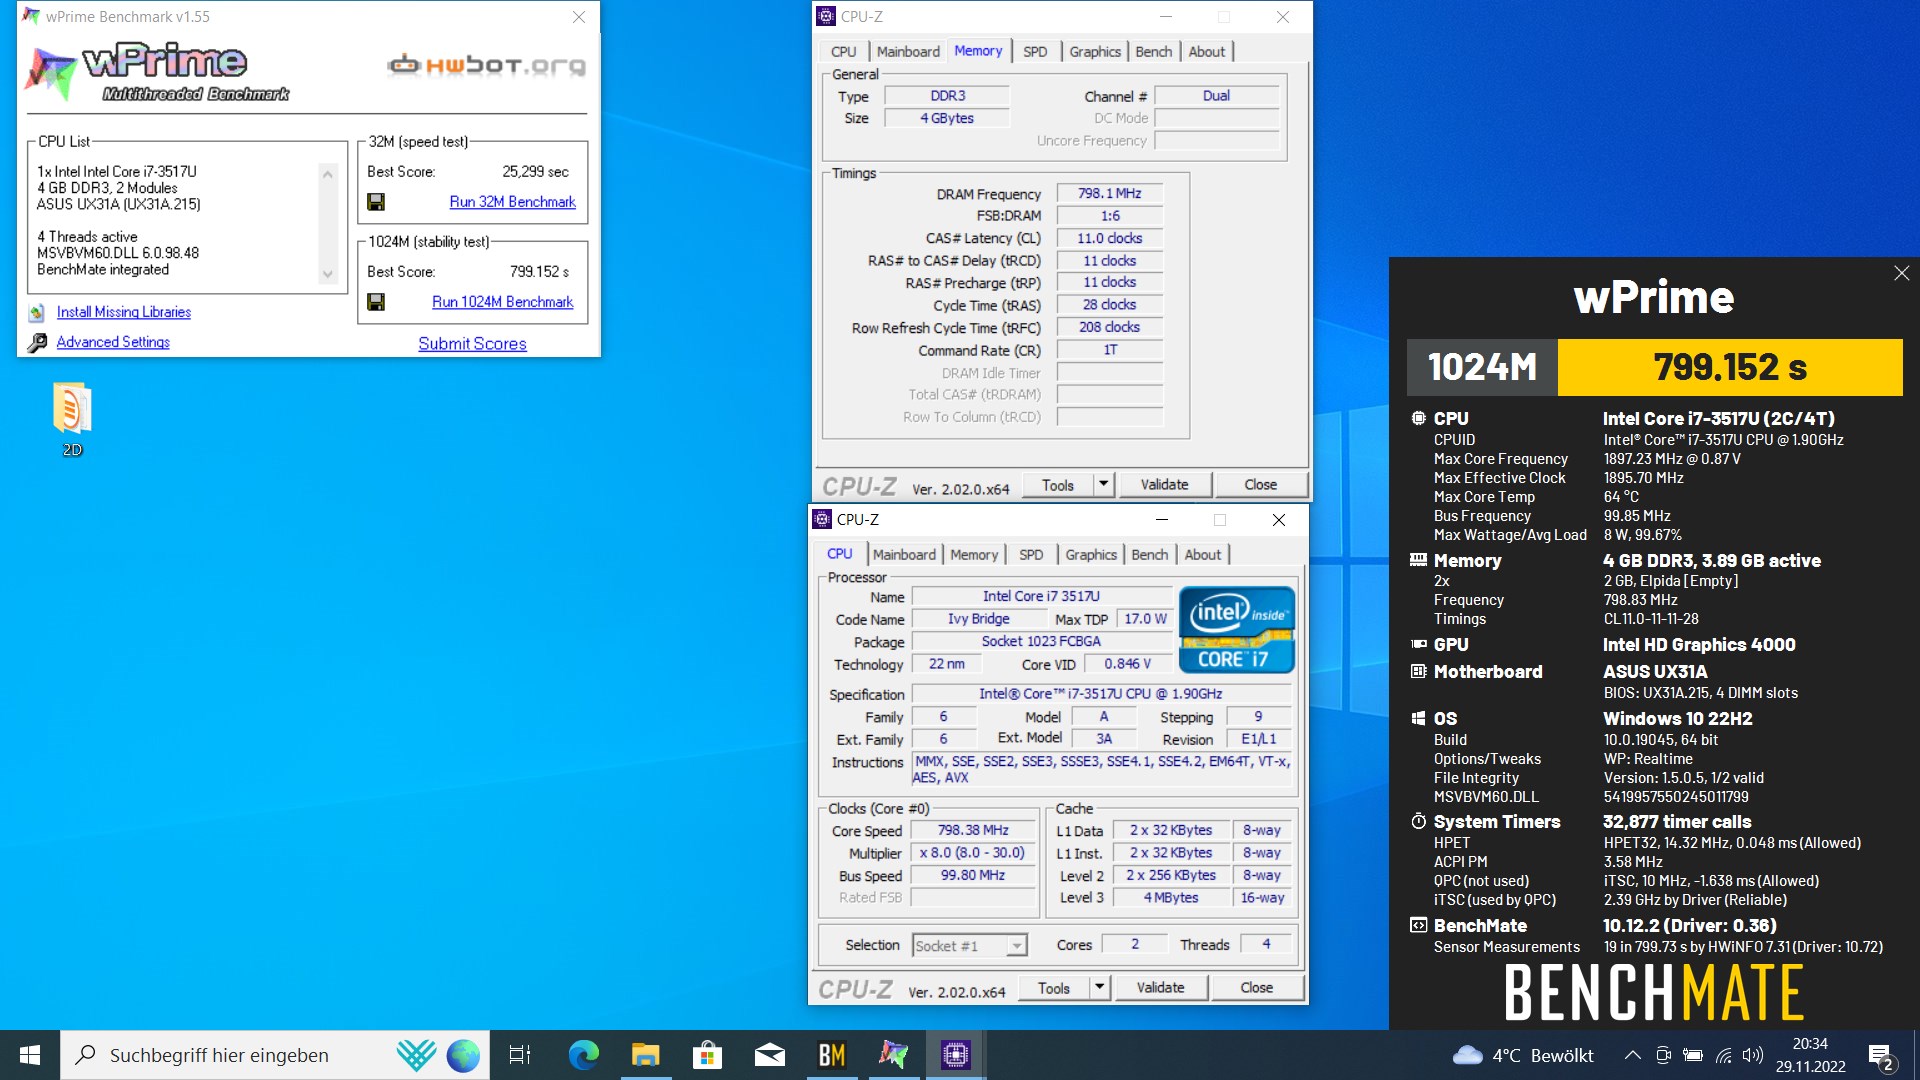1920x1080 pixels.
Task: Click Validate in upper CPU-Z window
Action: tap(1165, 484)
